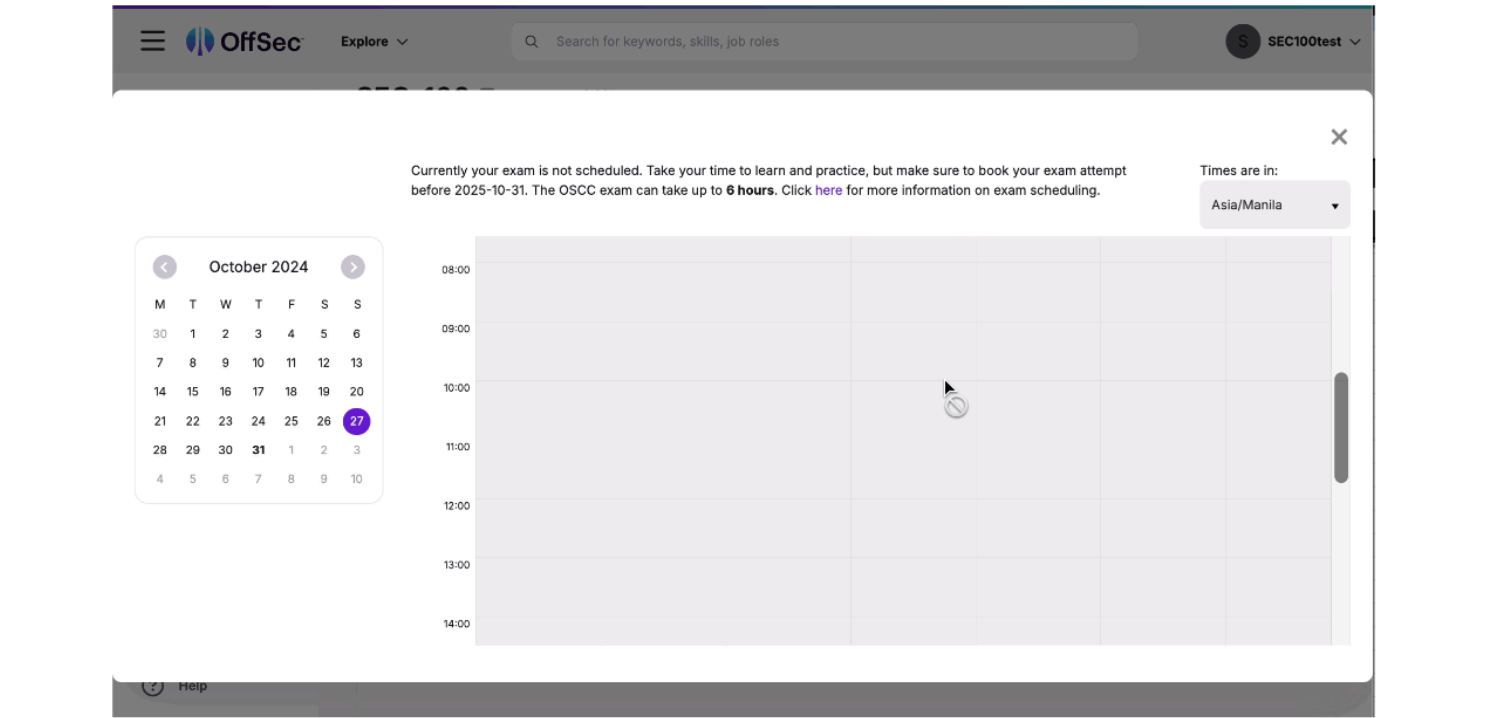Pick October 15 on the calendar
Screen dimensions: 1508x718
point(193,392)
